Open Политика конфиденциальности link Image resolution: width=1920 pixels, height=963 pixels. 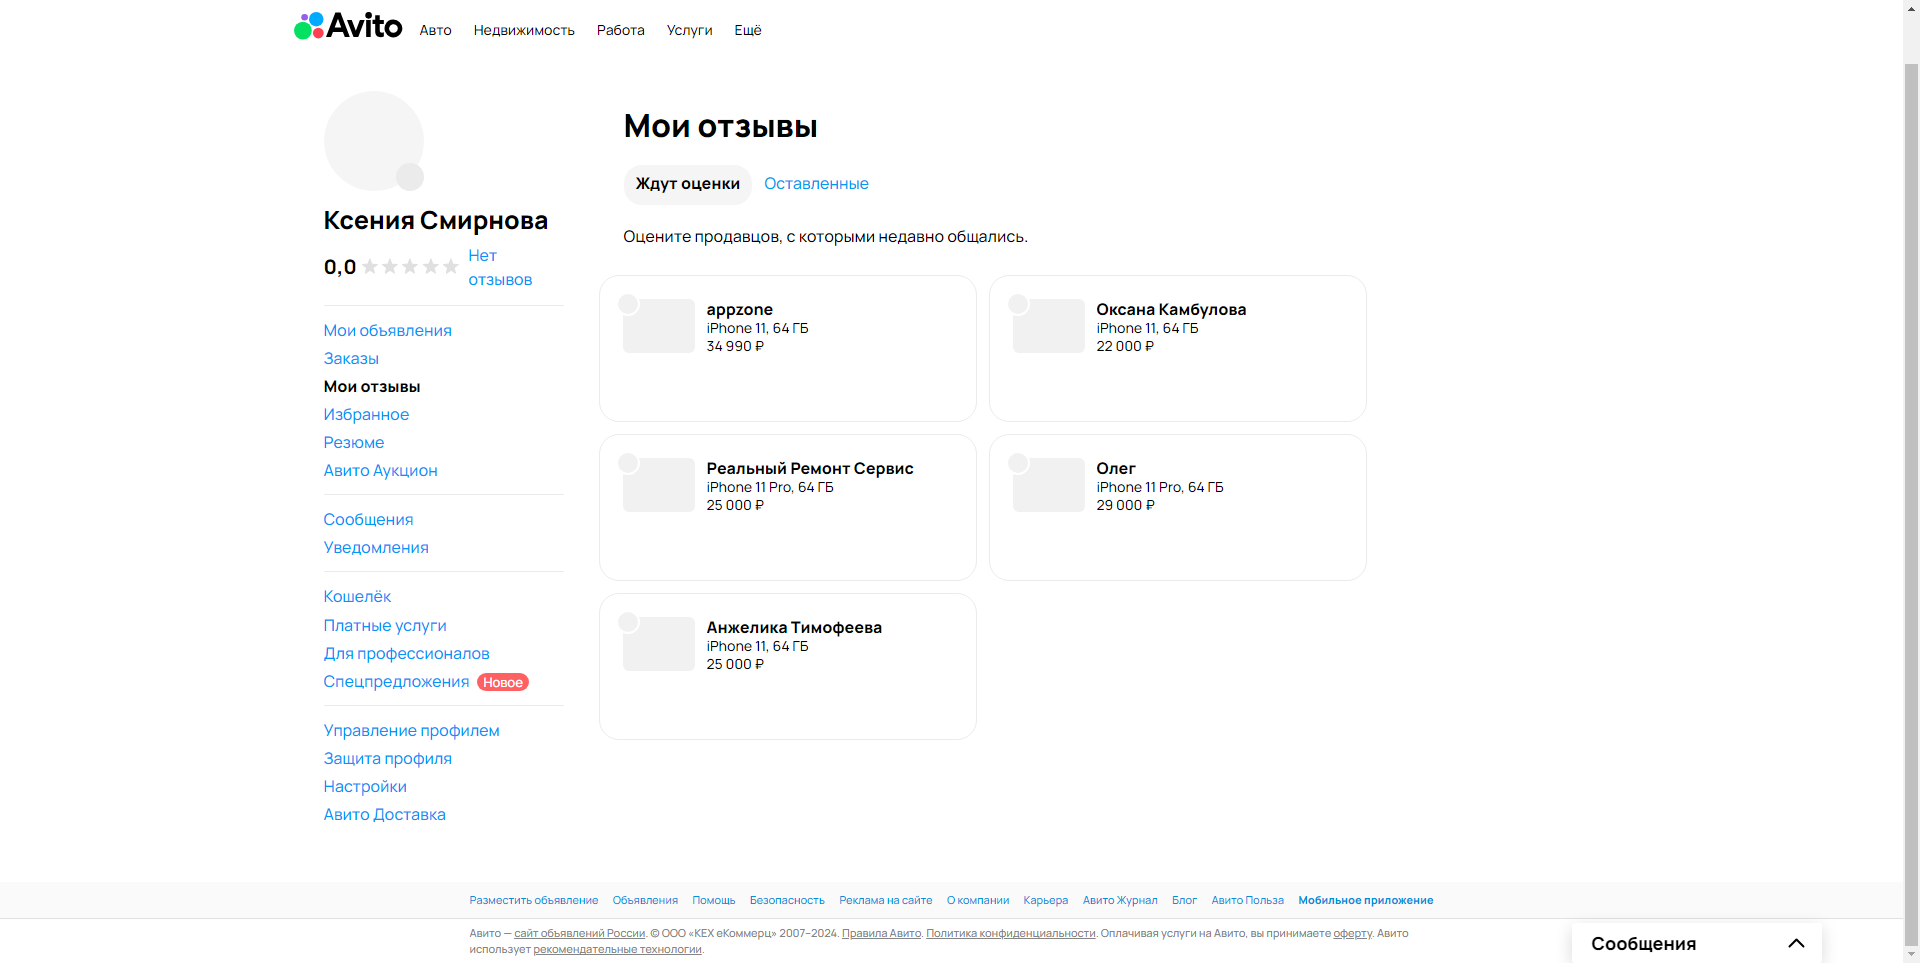(x=1011, y=933)
